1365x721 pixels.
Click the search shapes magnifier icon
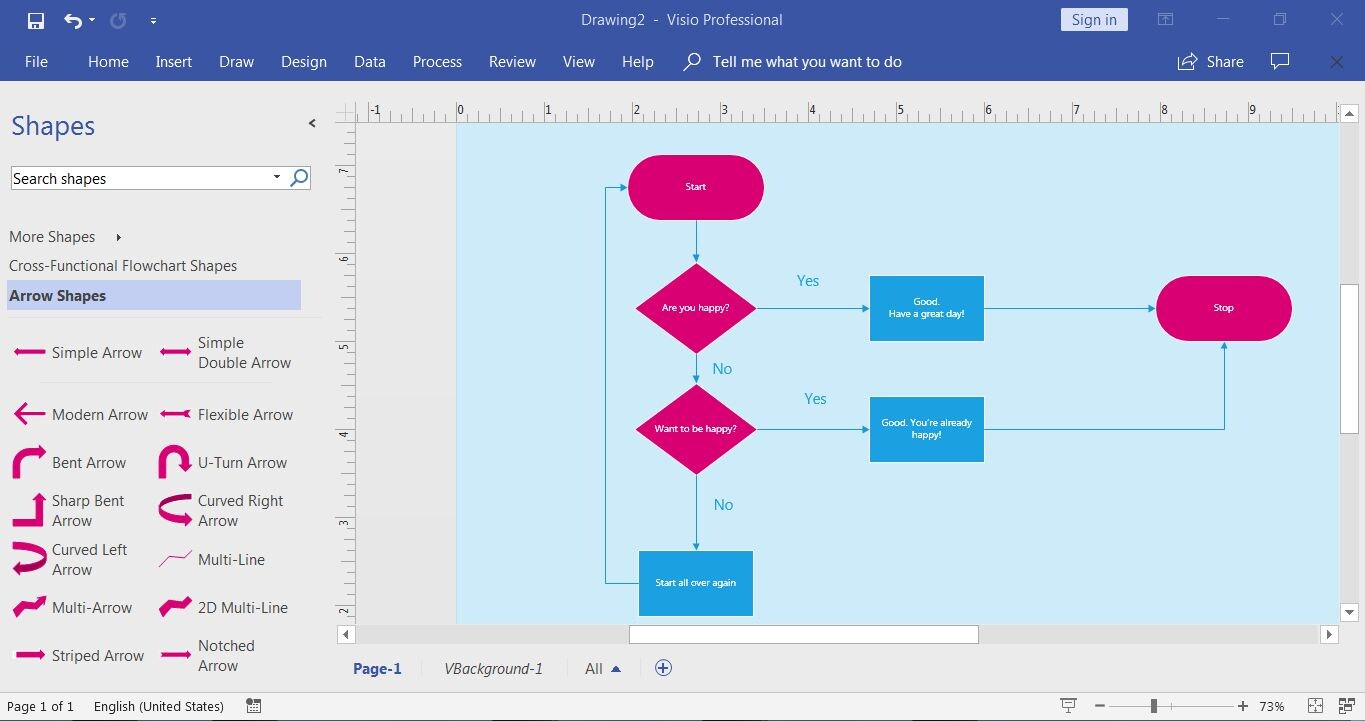pyautogui.click(x=298, y=177)
